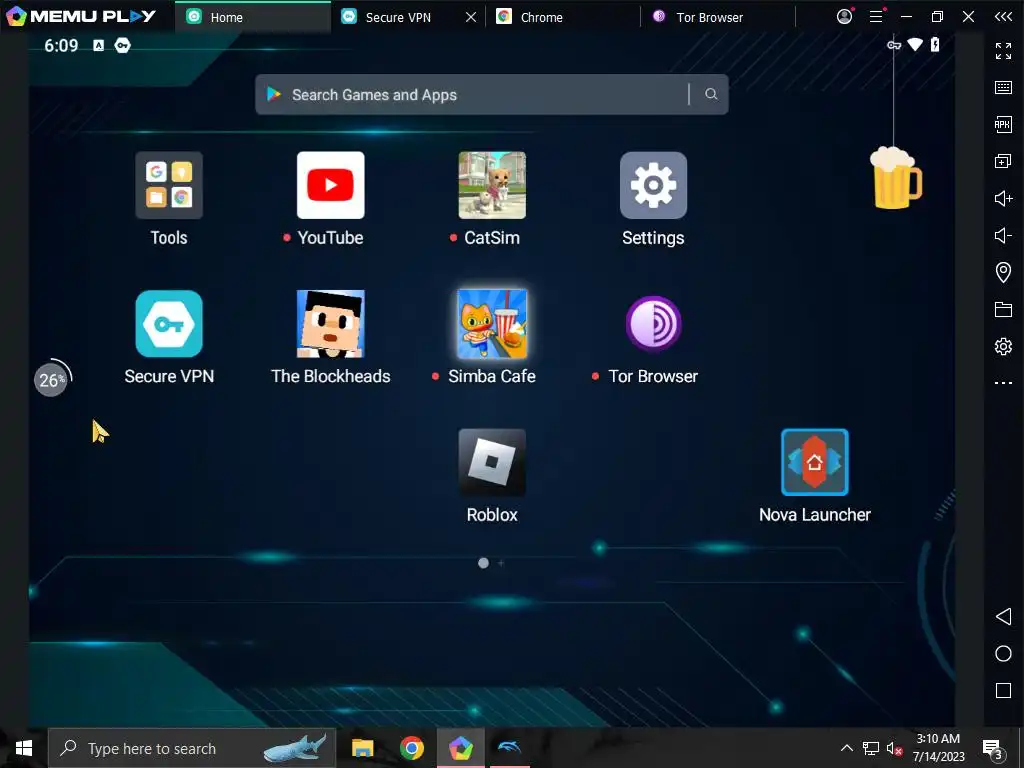The width and height of the screenshot is (1024, 768).
Task: Tap the Android home circle button
Action: [1003, 654]
